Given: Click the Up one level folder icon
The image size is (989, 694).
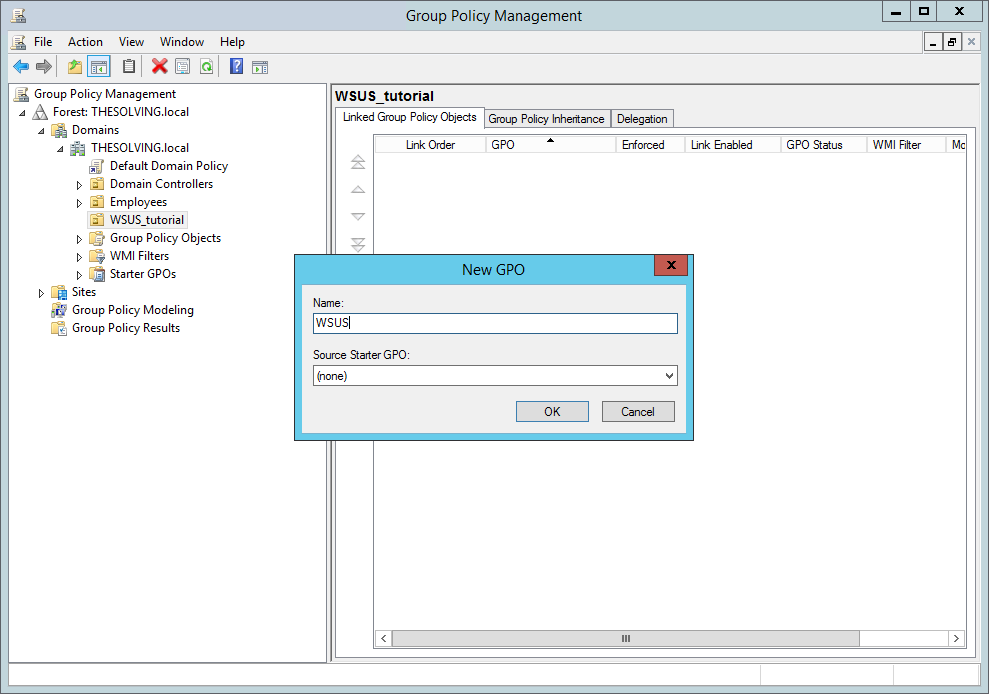Looking at the screenshot, I should click(x=75, y=66).
